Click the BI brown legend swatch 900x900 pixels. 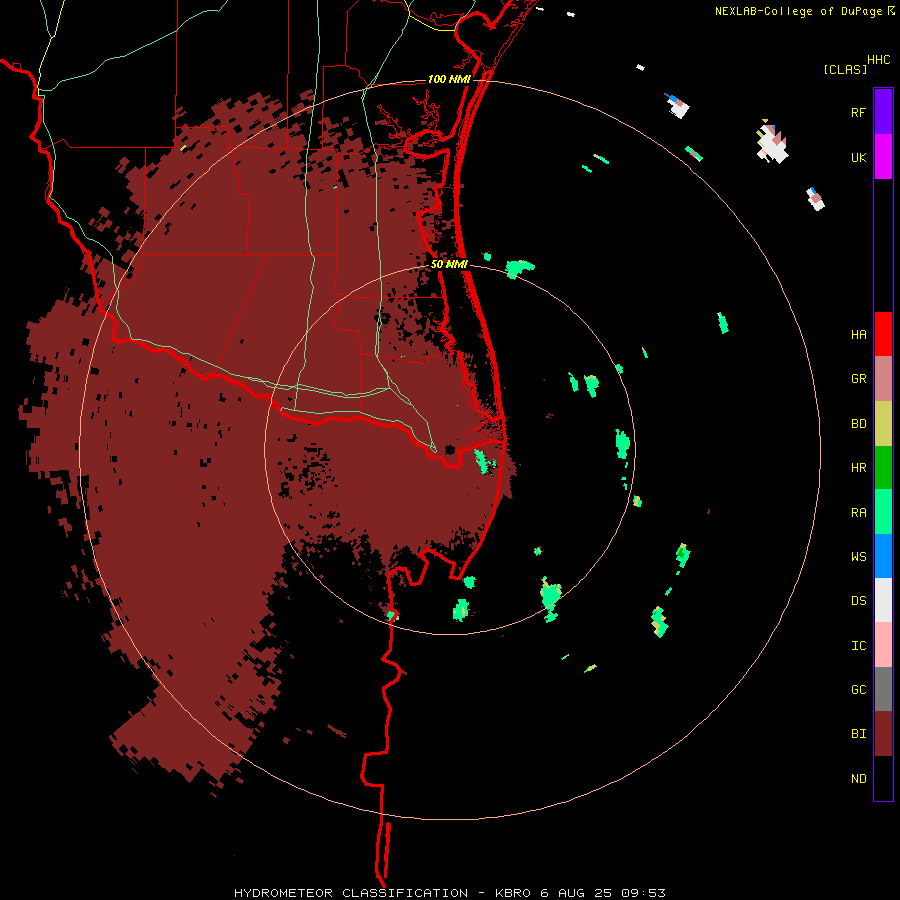pos(883,734)
